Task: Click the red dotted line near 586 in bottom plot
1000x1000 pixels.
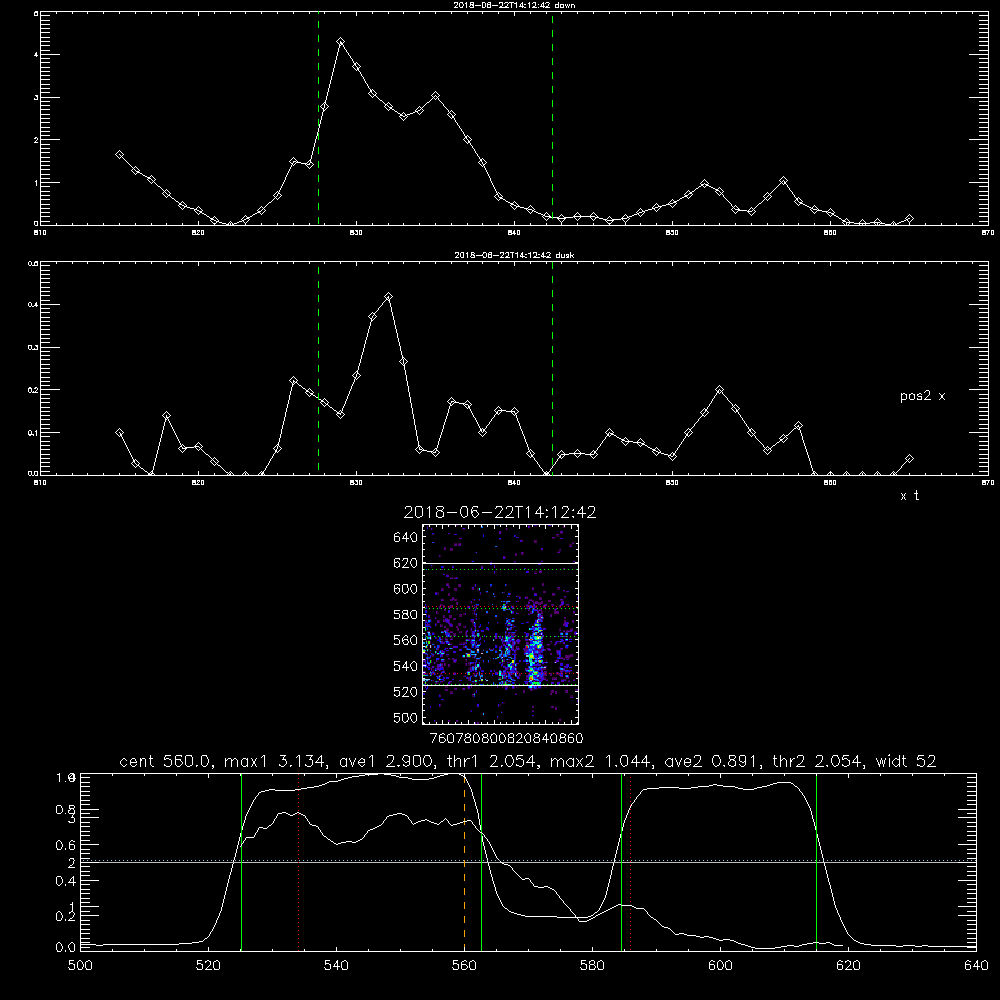Action: (x=631, y=862)
